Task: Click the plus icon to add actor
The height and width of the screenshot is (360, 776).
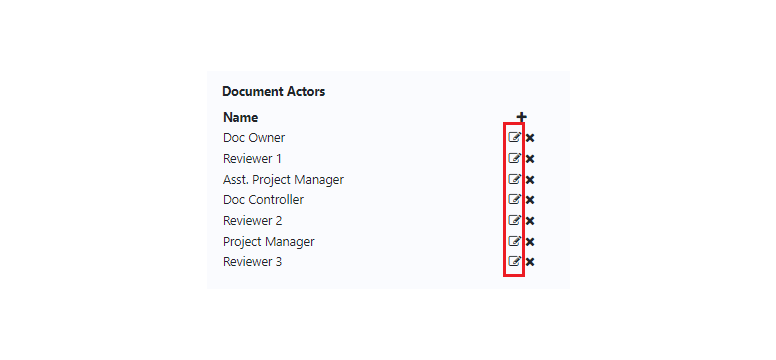Action: [x=522, y=117]
